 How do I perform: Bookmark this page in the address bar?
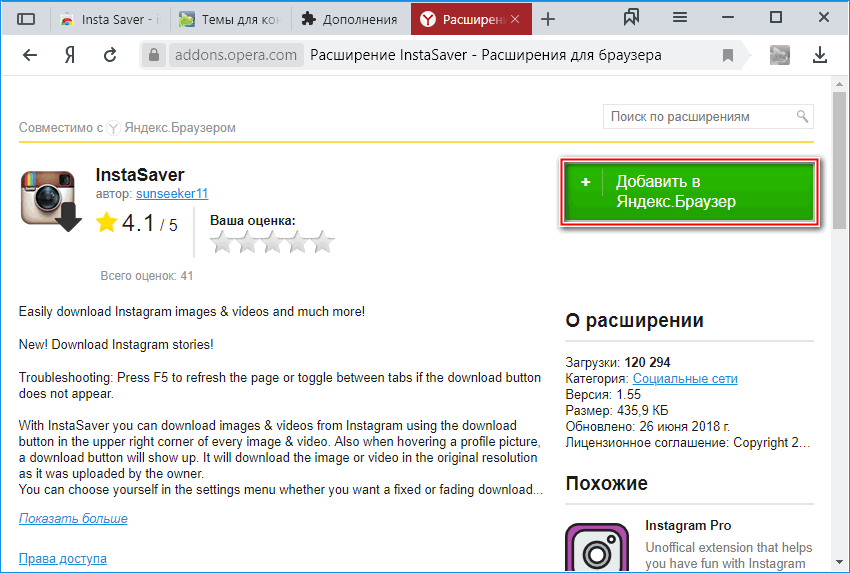728,55
